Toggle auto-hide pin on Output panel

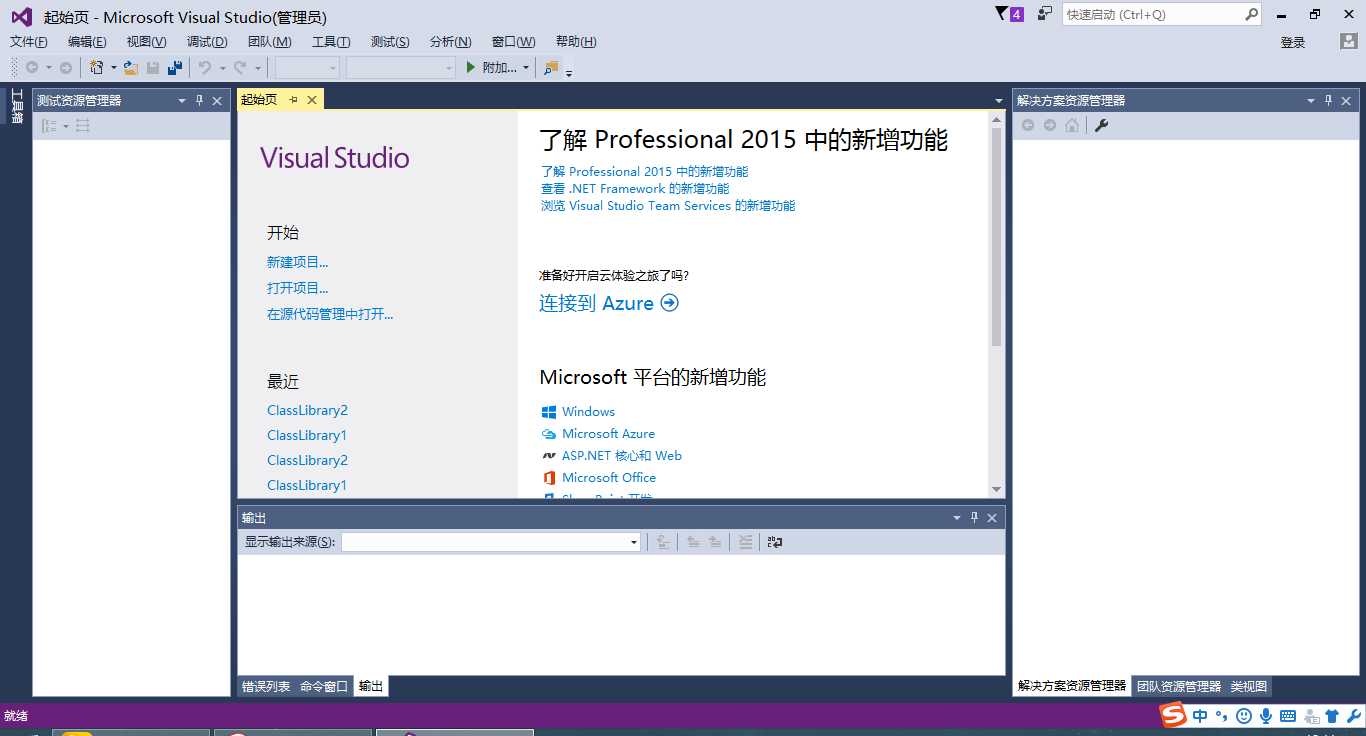pos(974,517)
